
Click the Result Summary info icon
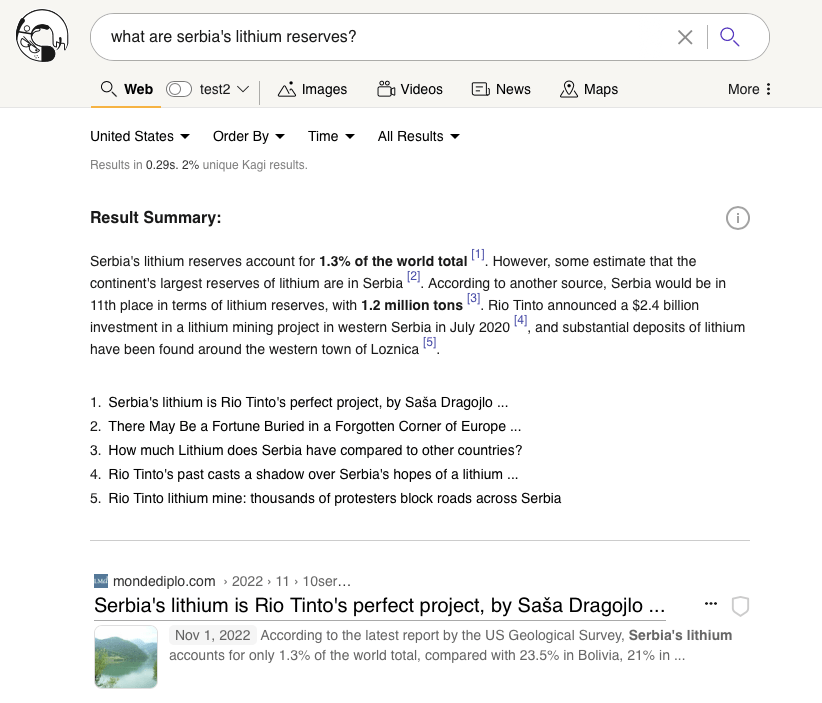tap(737, 218)
